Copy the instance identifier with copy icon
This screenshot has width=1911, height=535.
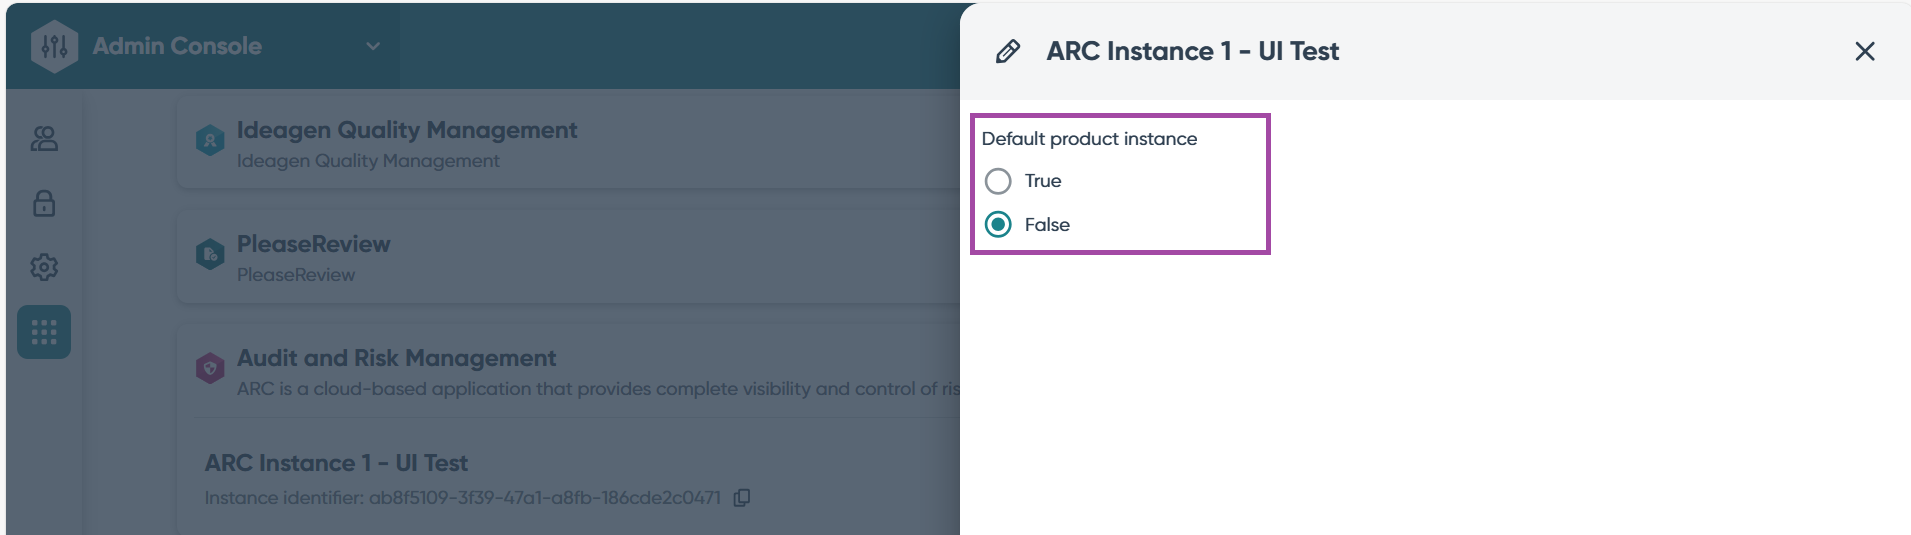click(742, 498)
